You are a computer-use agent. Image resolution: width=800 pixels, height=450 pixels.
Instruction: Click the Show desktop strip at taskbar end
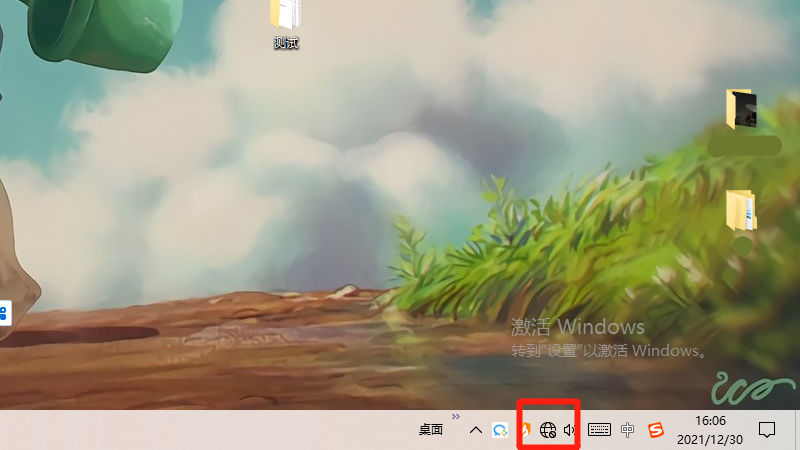[x=797, y=430]
